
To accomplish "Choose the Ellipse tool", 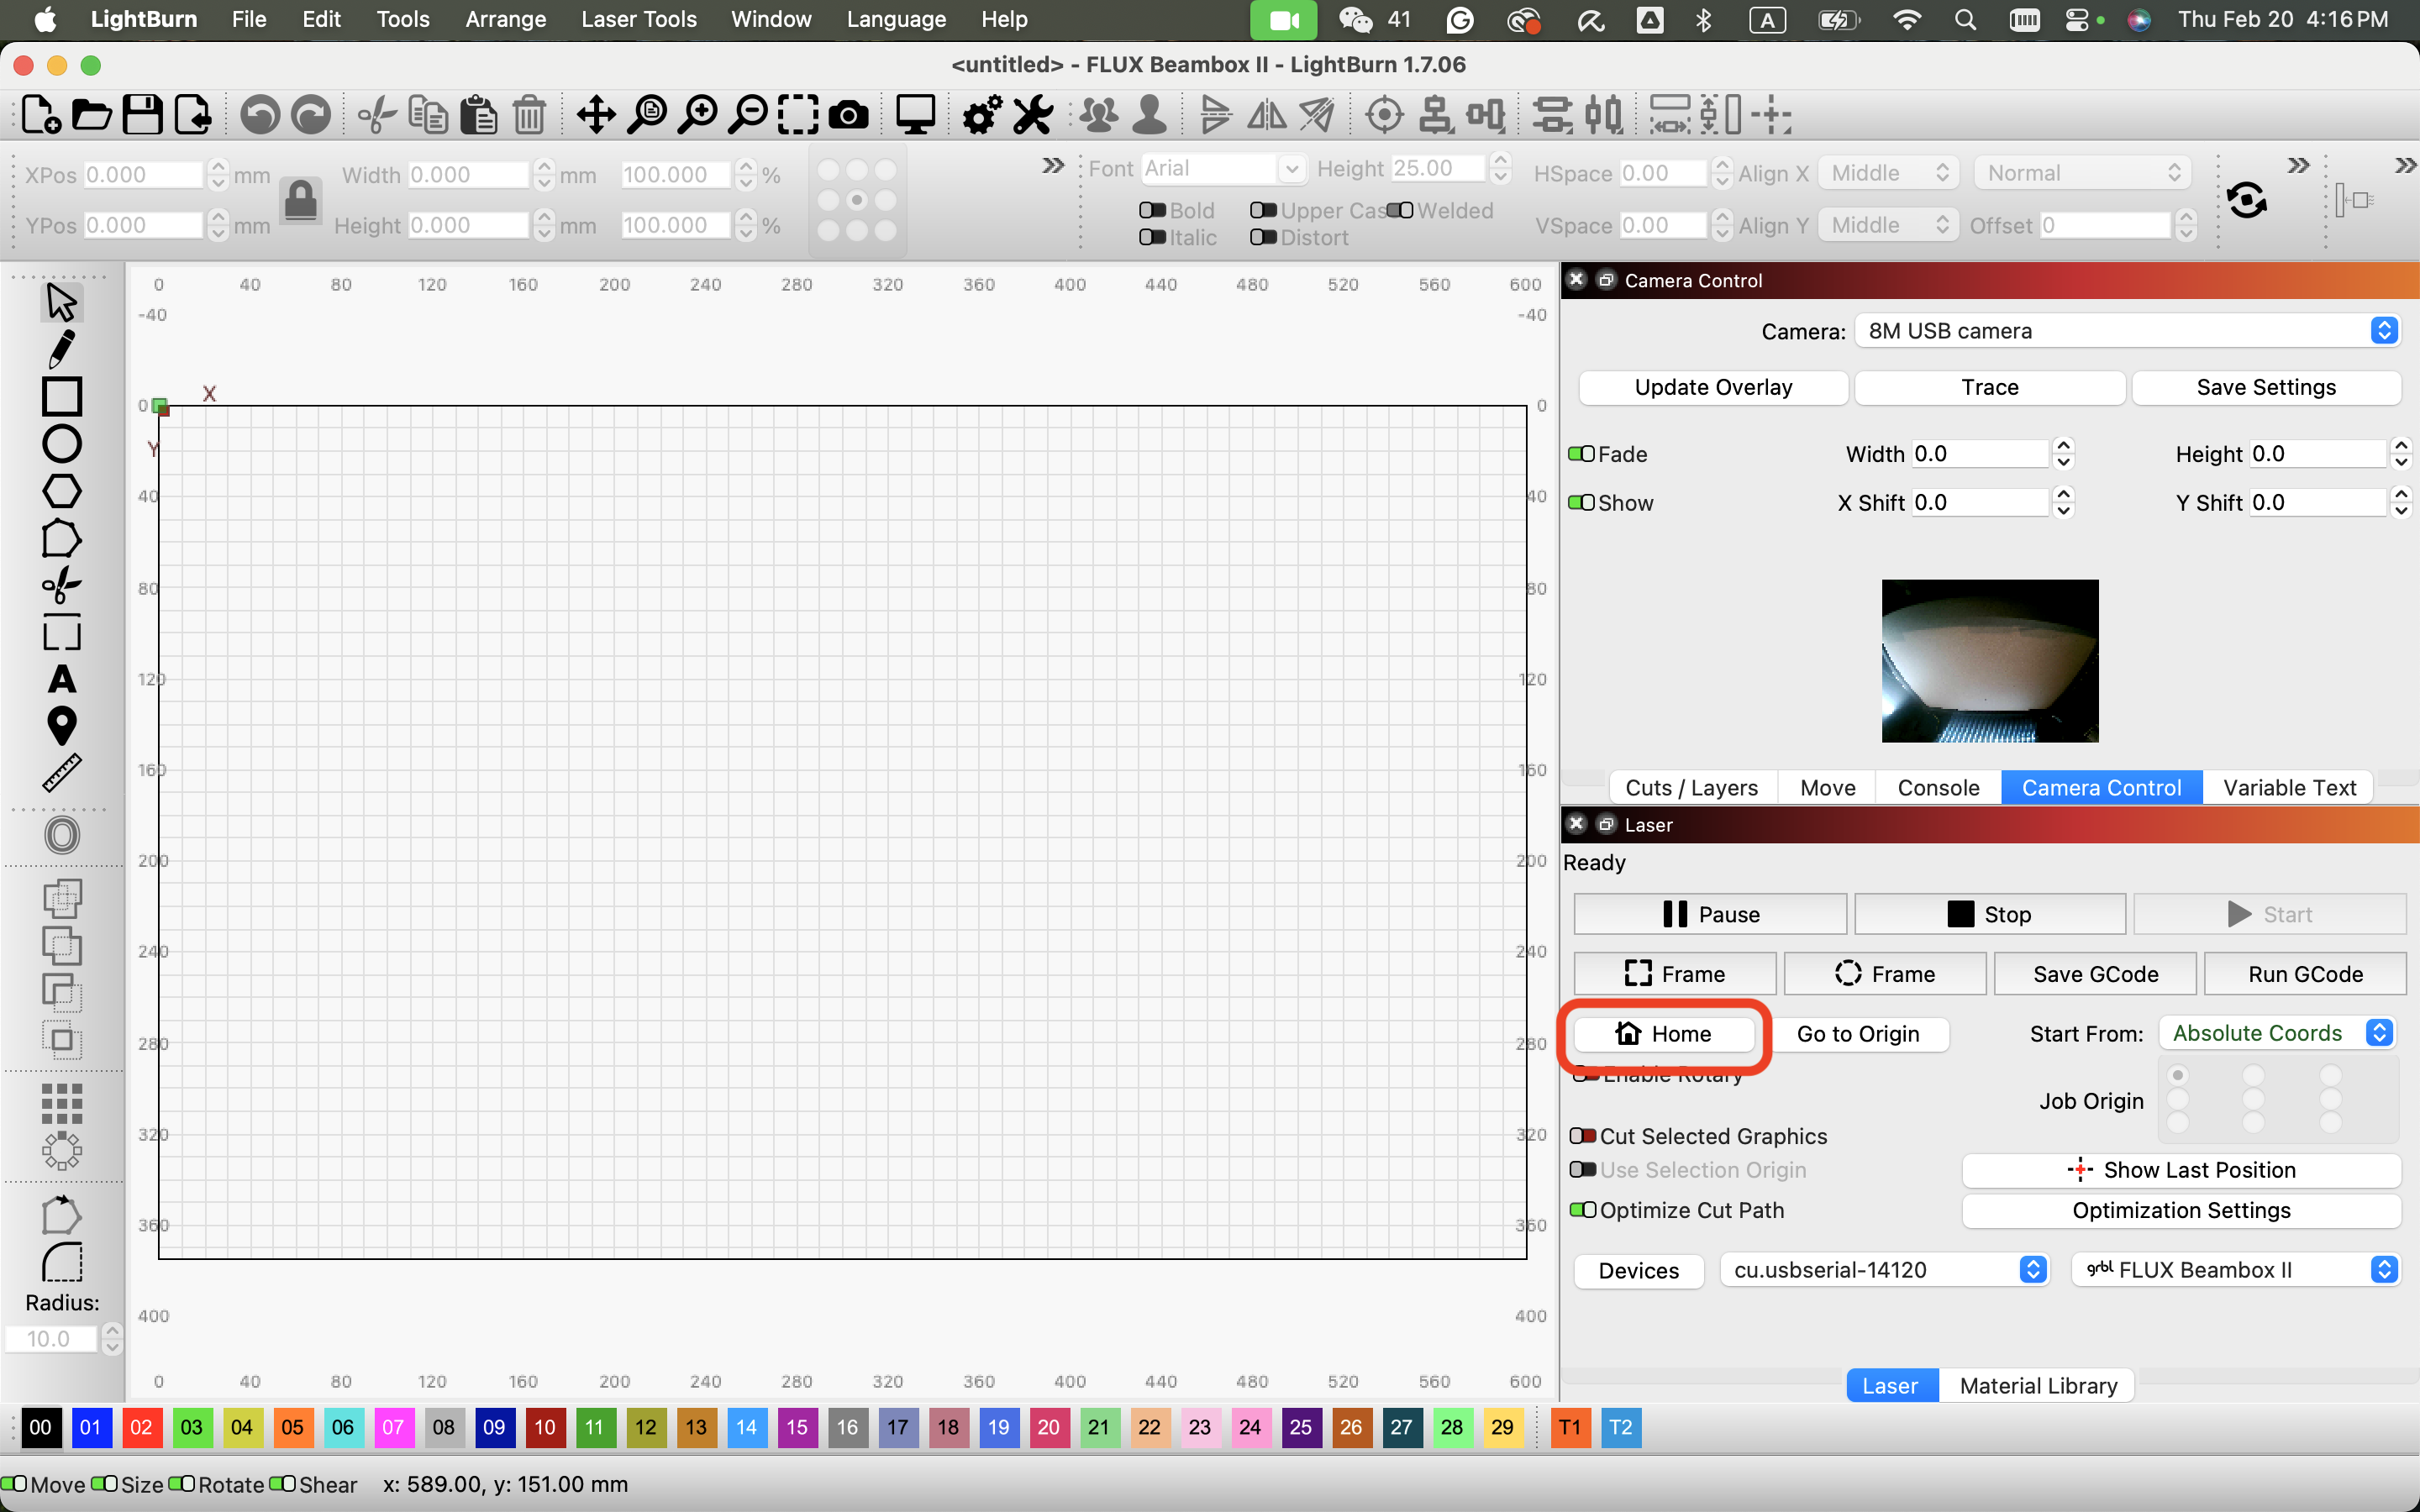I will tap(61, 444).
